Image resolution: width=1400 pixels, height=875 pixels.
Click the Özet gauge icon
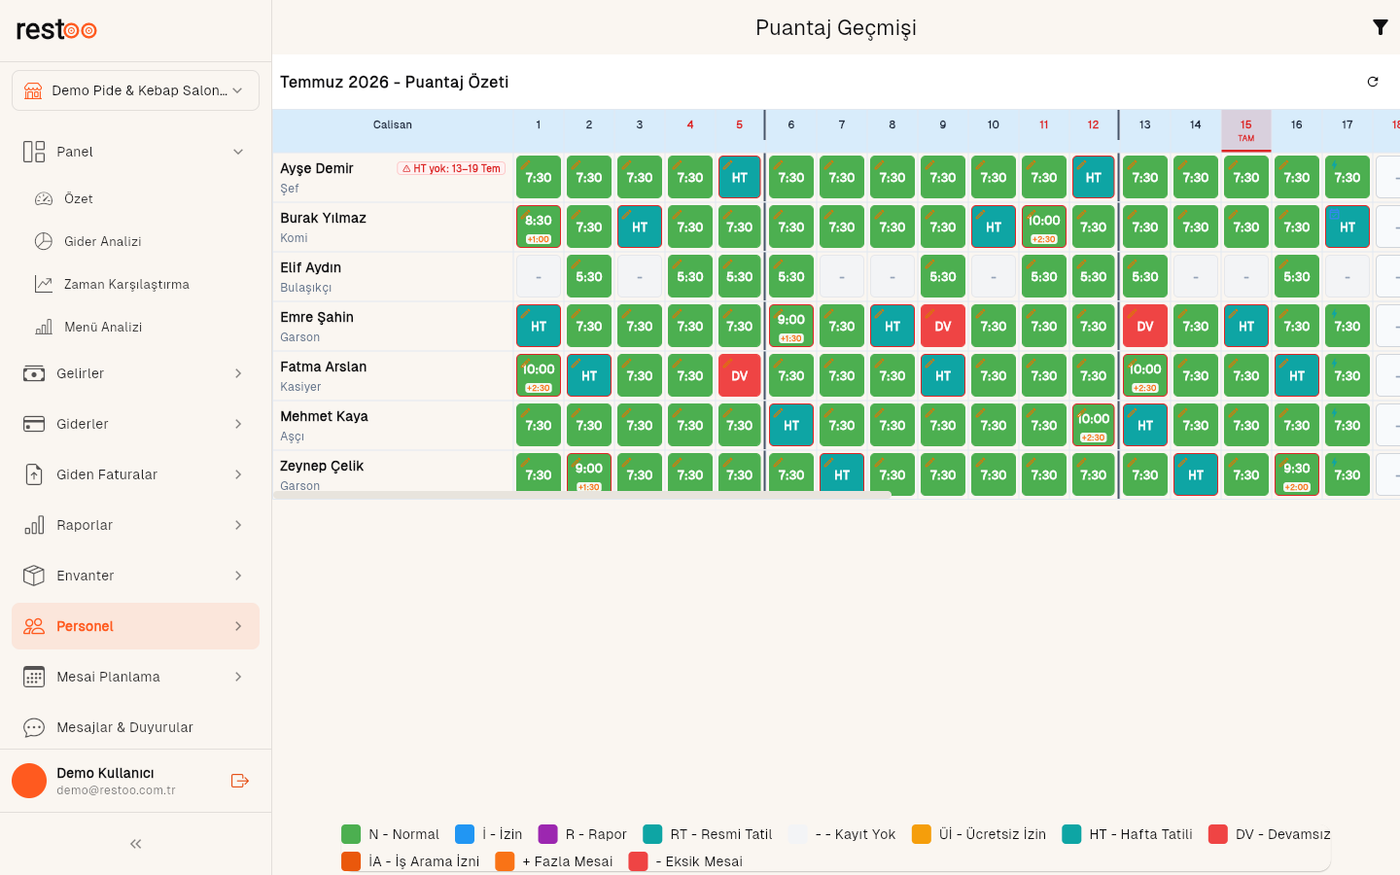click(x=43, y=199)
